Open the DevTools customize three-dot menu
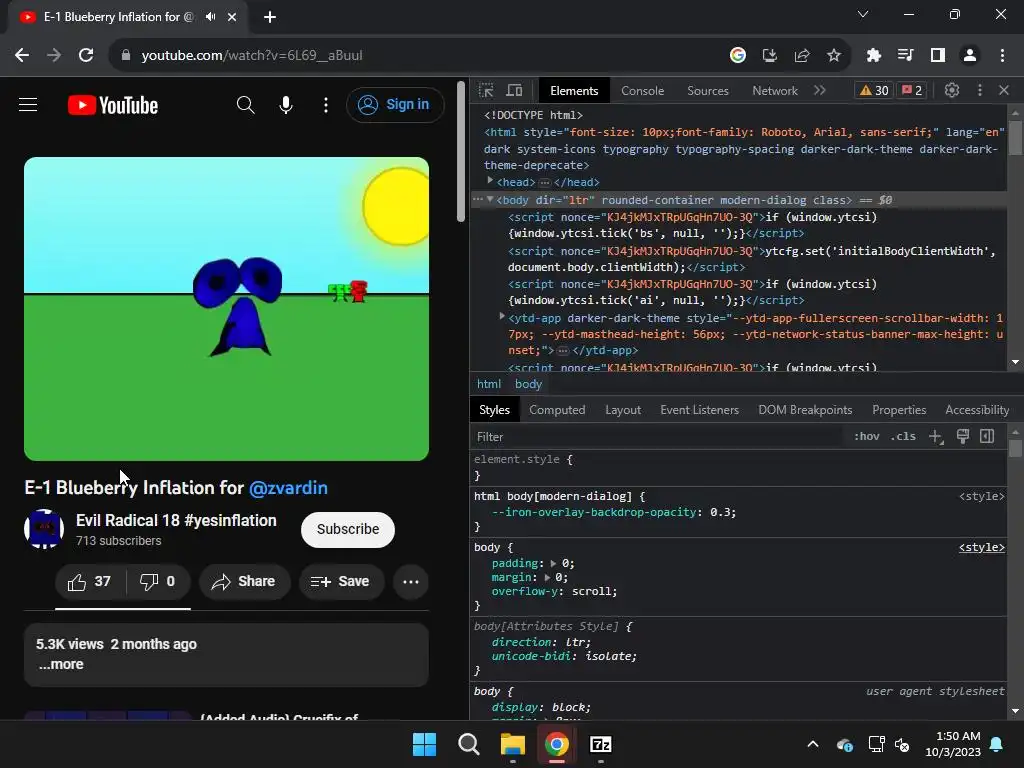The image size is (1024, 768). tap(980, 90)
